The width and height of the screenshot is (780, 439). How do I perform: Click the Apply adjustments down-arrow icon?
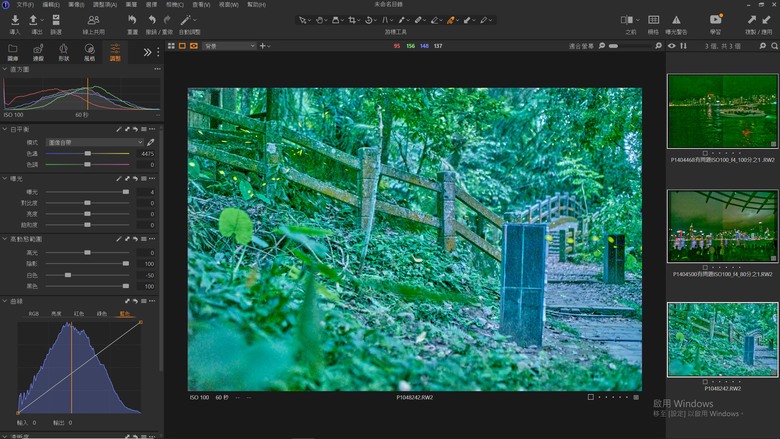point(766,20)
